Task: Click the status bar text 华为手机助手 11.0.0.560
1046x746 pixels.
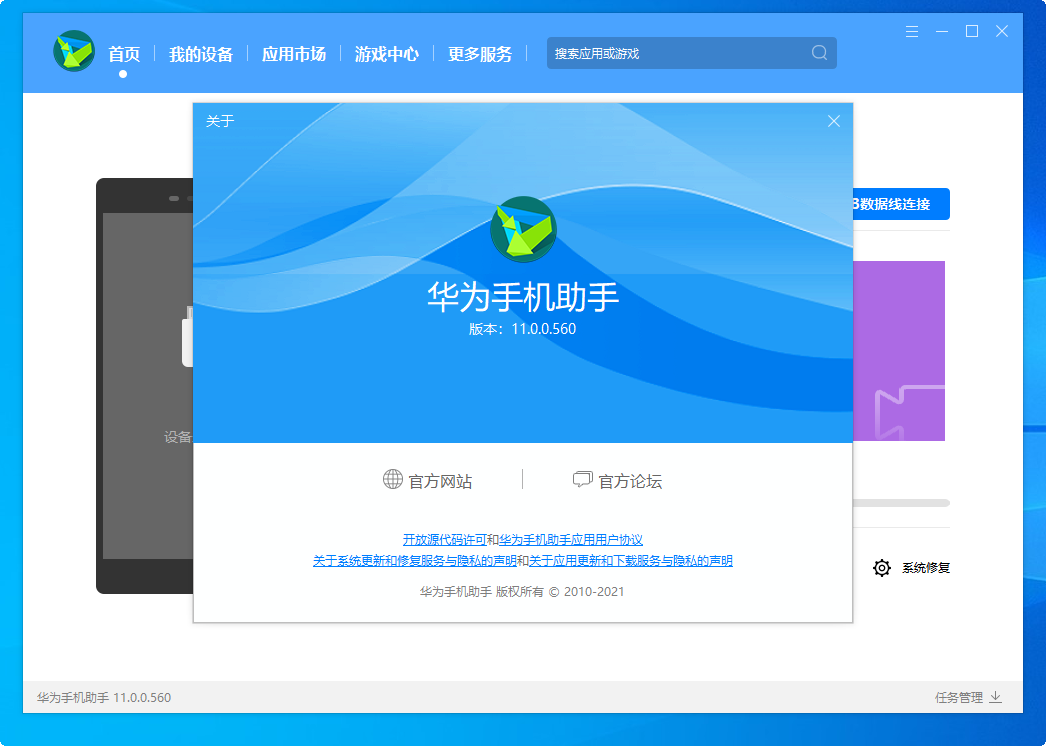Action: 104,697
